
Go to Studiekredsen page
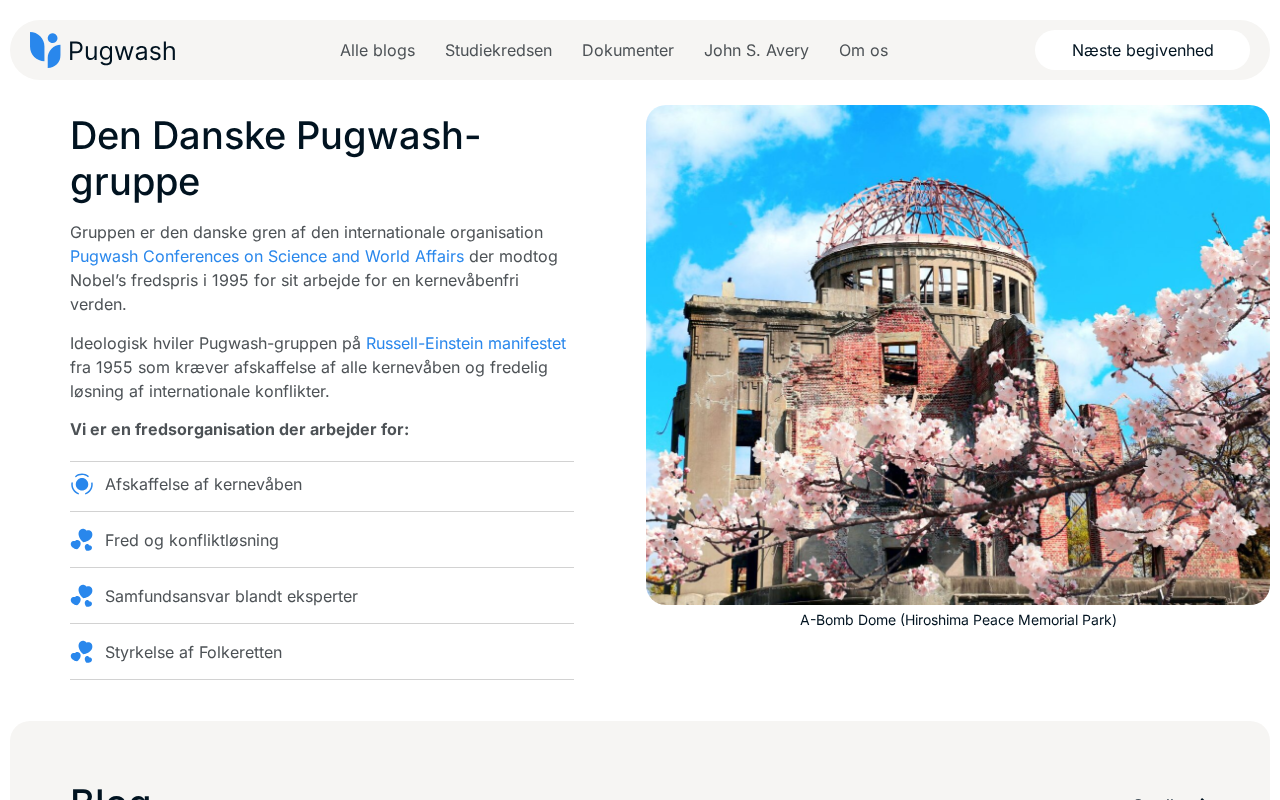tap(498, 50)
